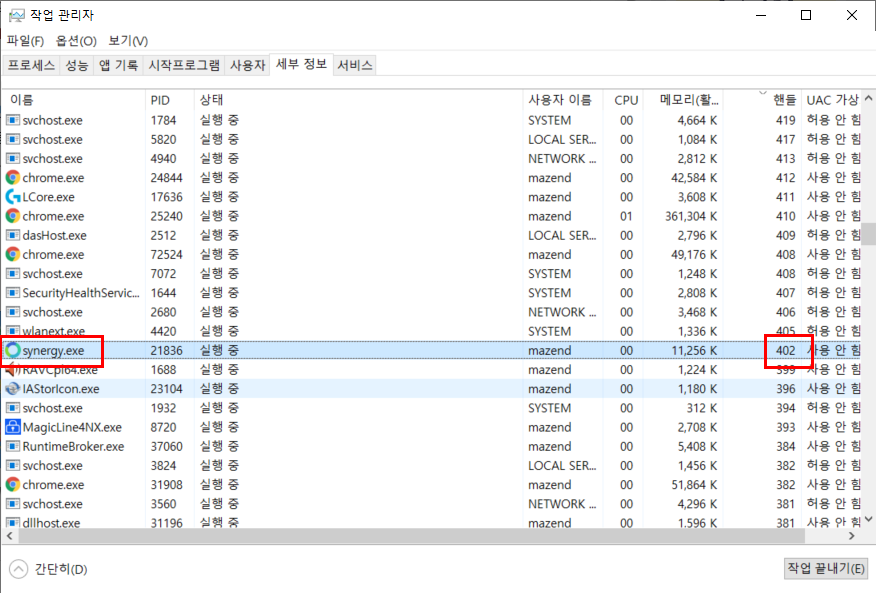Click the horizontal scrollbar thumb
Screen dimensions: 876x593
[x=411, y=535]
